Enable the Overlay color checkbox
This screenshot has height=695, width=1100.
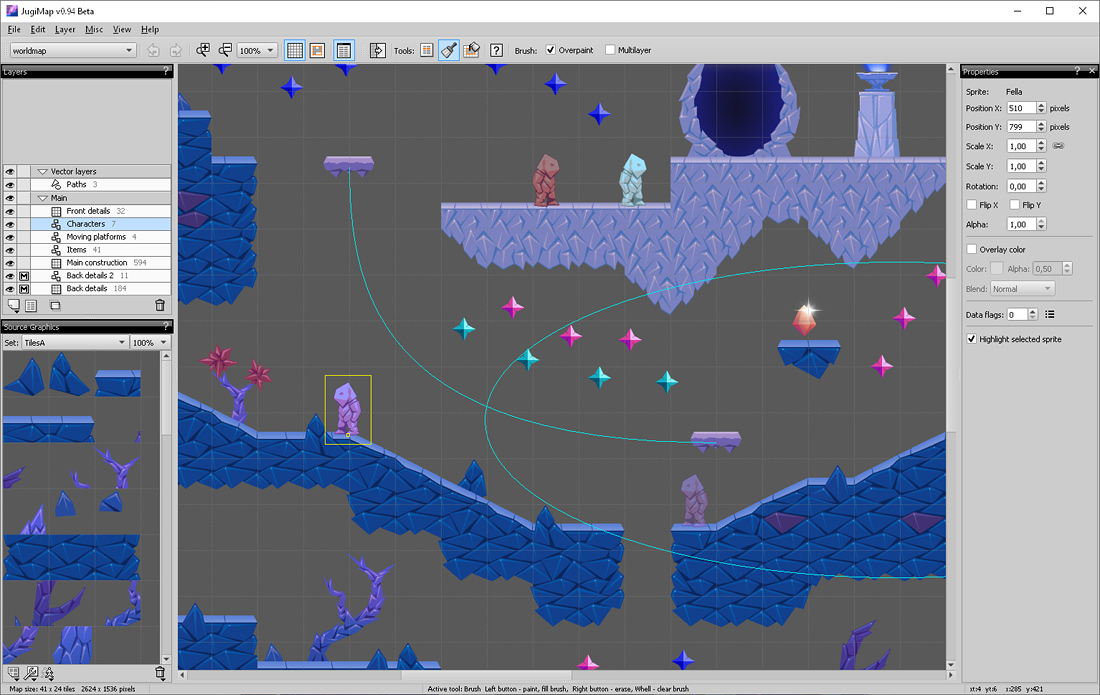tap(972, 249)
